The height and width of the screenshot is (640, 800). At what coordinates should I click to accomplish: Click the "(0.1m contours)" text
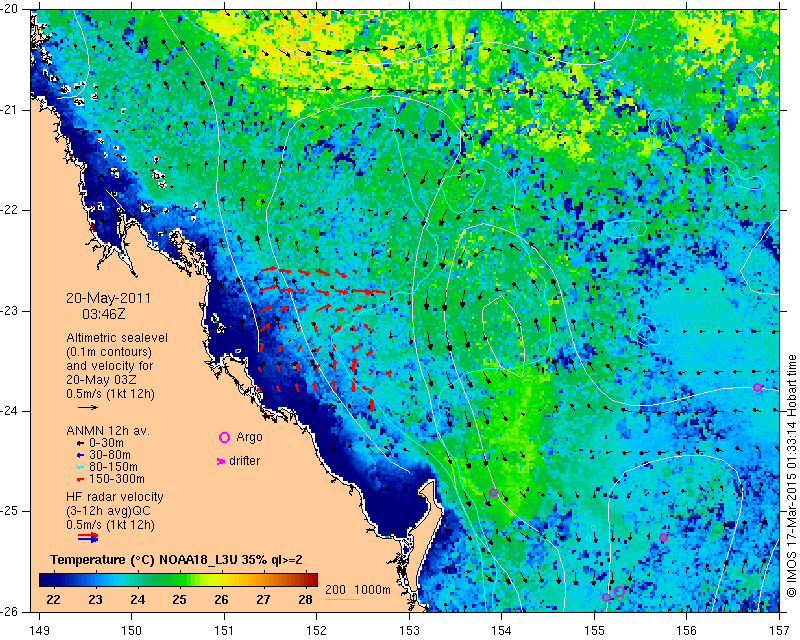109,352
